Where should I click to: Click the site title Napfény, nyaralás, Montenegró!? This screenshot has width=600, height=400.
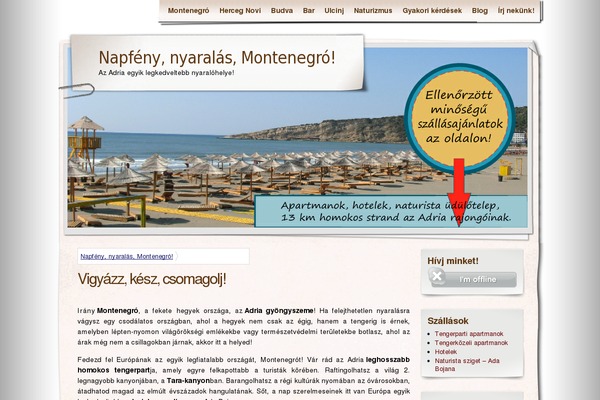point(217,58)
